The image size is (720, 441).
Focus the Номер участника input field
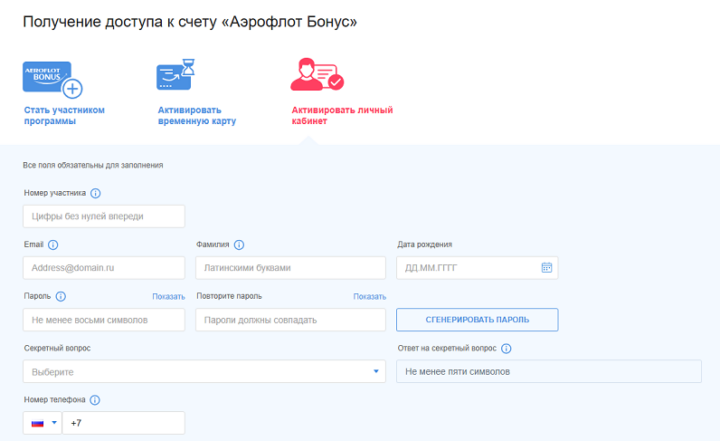104,216
